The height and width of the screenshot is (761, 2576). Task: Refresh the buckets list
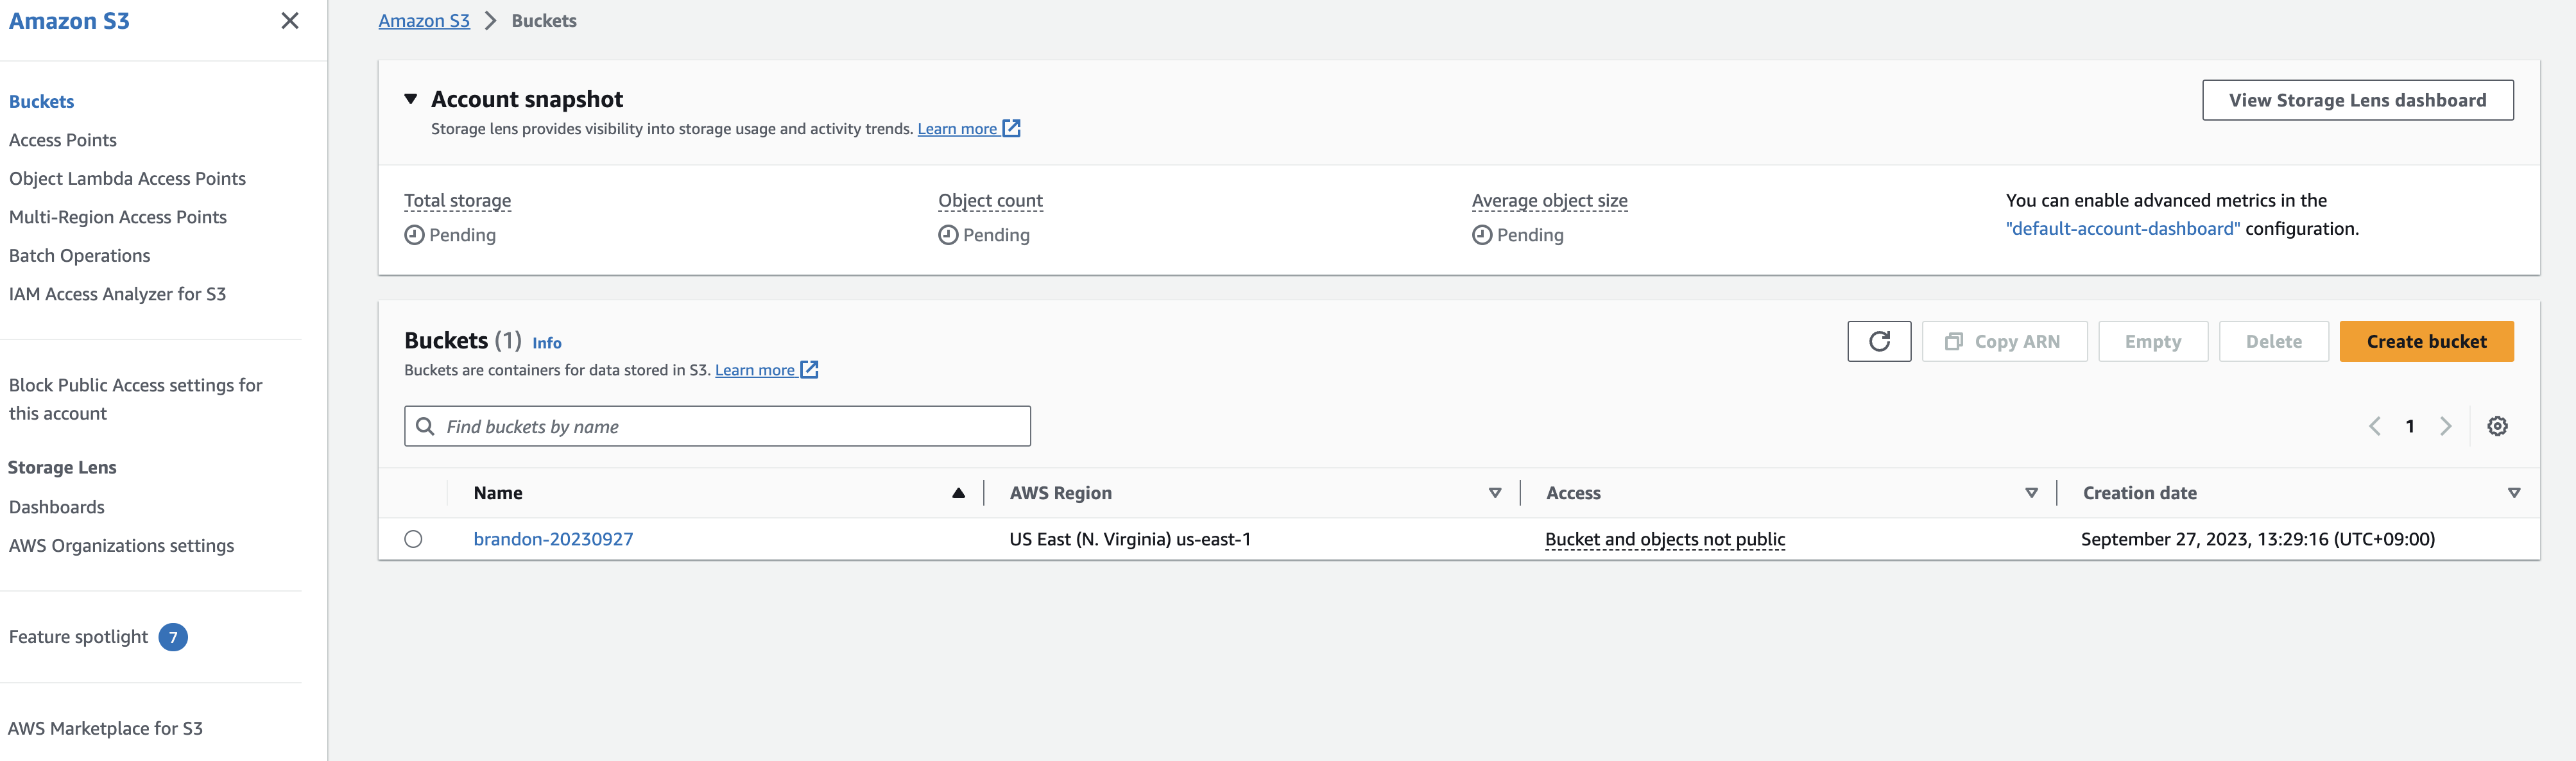pyautogui.click(x=1879, y=341)
